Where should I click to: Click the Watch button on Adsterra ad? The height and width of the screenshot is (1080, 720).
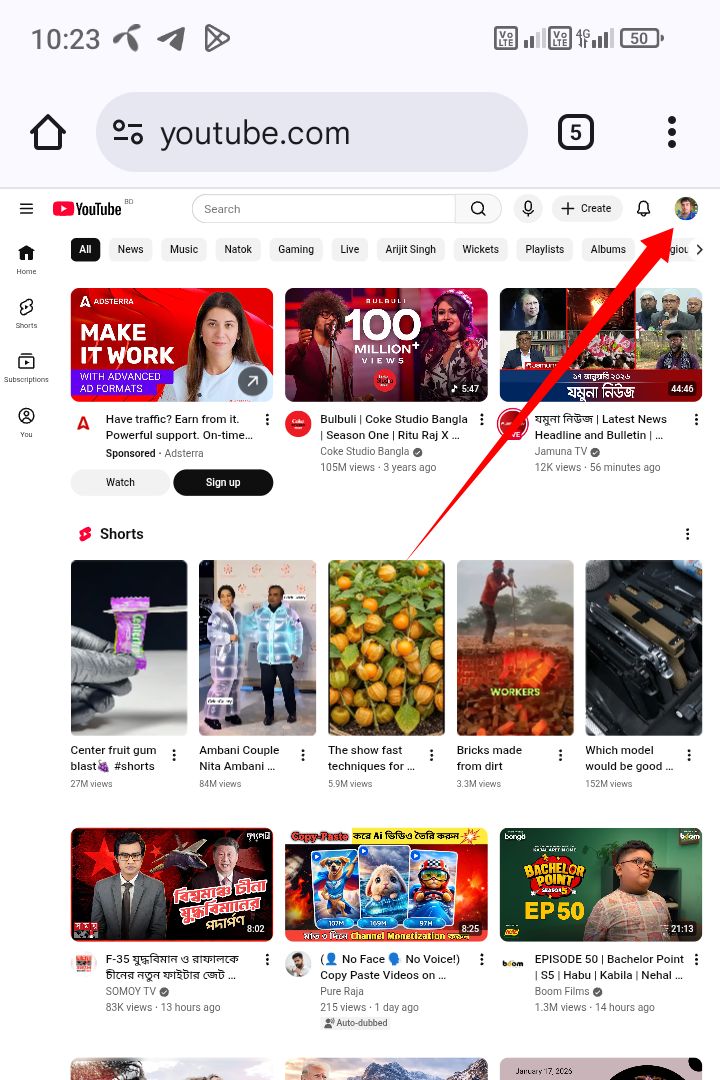point(120,482)
